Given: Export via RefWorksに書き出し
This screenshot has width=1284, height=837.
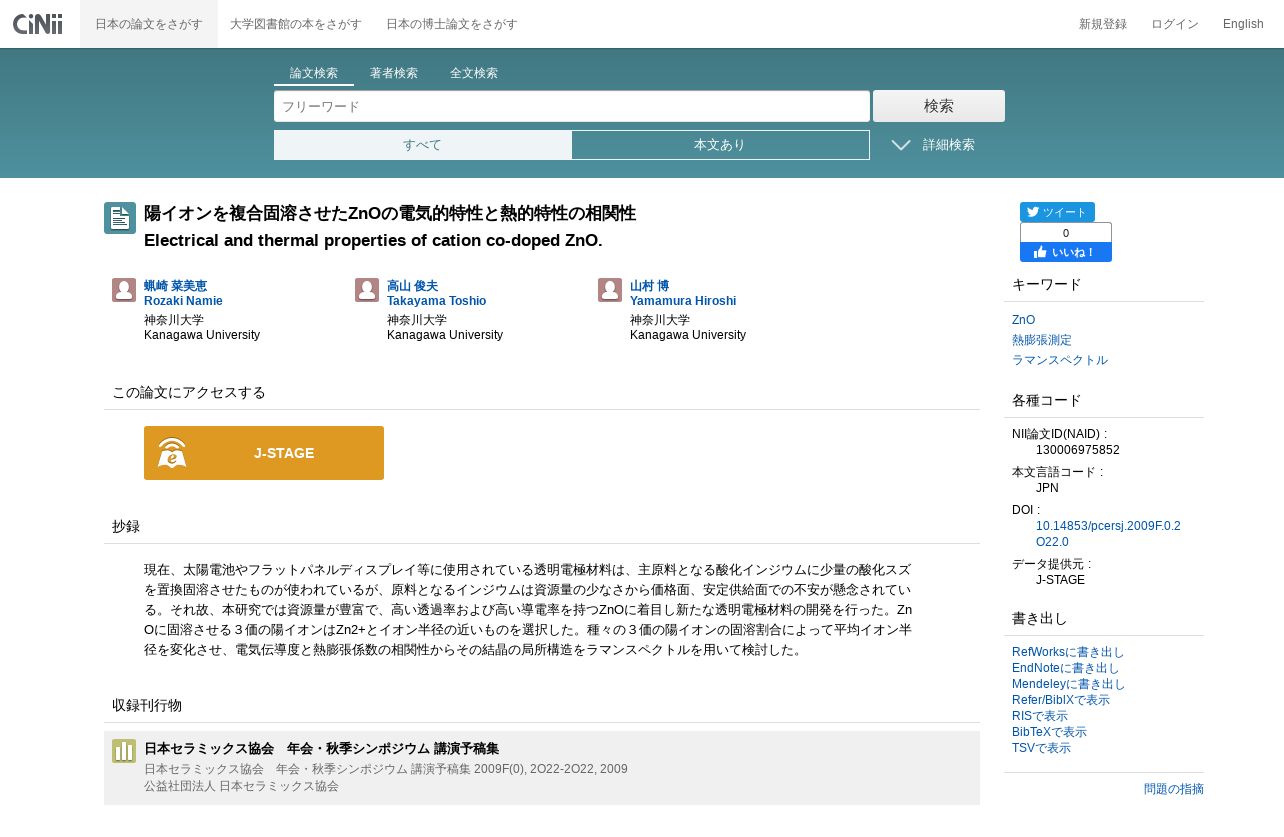Looking at the screenshot, I should (1068, 652).
